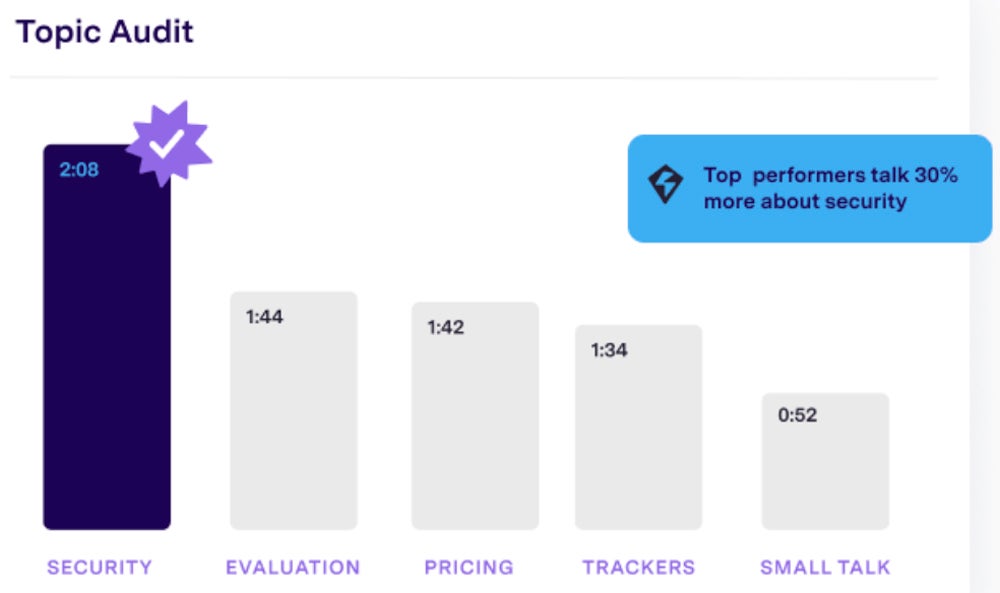This screenshot has height=593, width=1000.
Task: Click the SECURITY topic label
Action: pyautogui.click(x=99, y=567)
